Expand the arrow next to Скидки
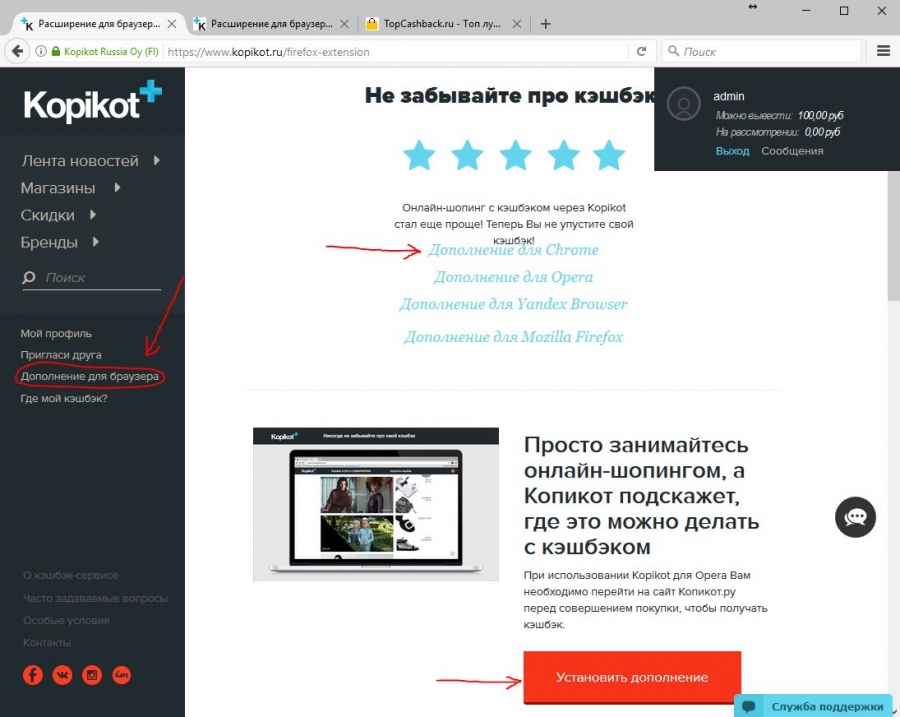The width and height of the screenshot is (900, 717). pos(93,215)
